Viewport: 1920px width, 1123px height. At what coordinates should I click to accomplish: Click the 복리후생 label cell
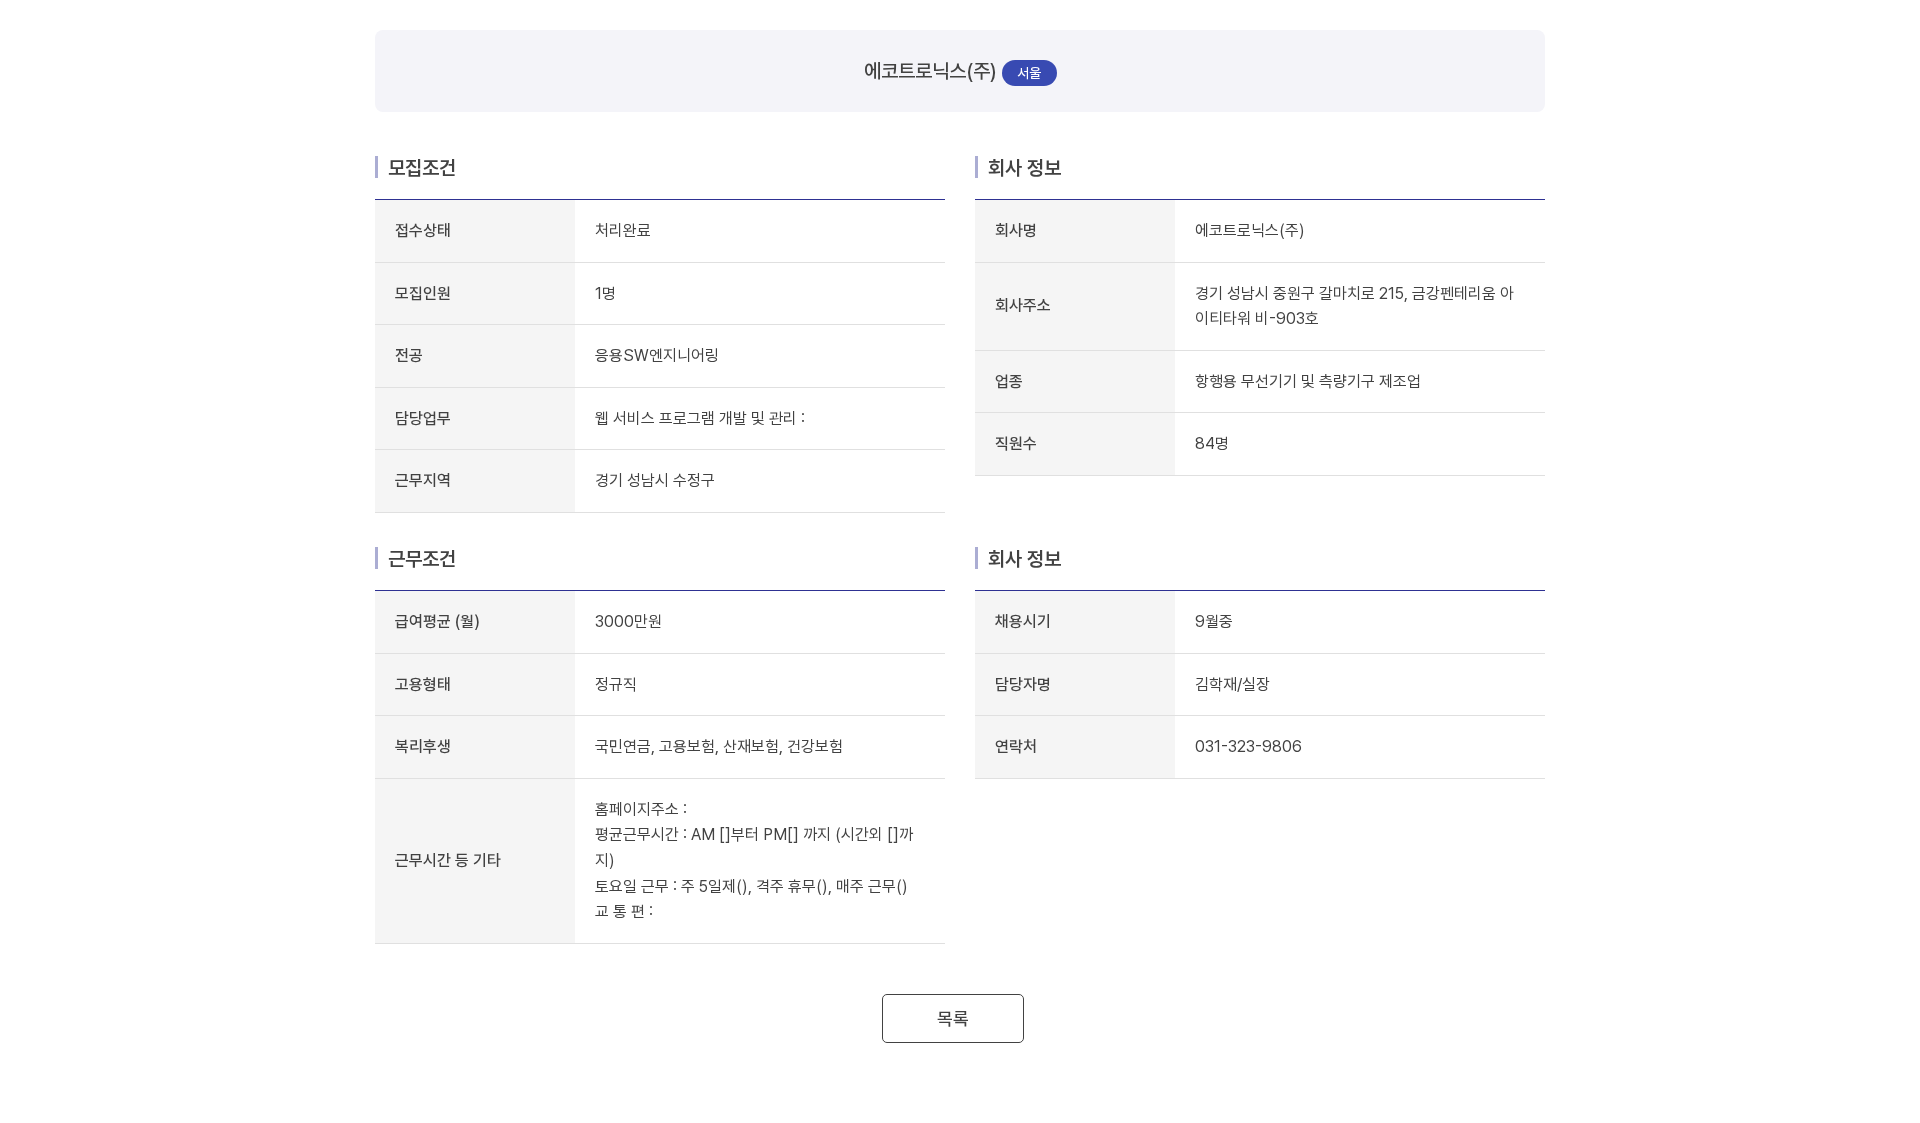pos(475,747)
